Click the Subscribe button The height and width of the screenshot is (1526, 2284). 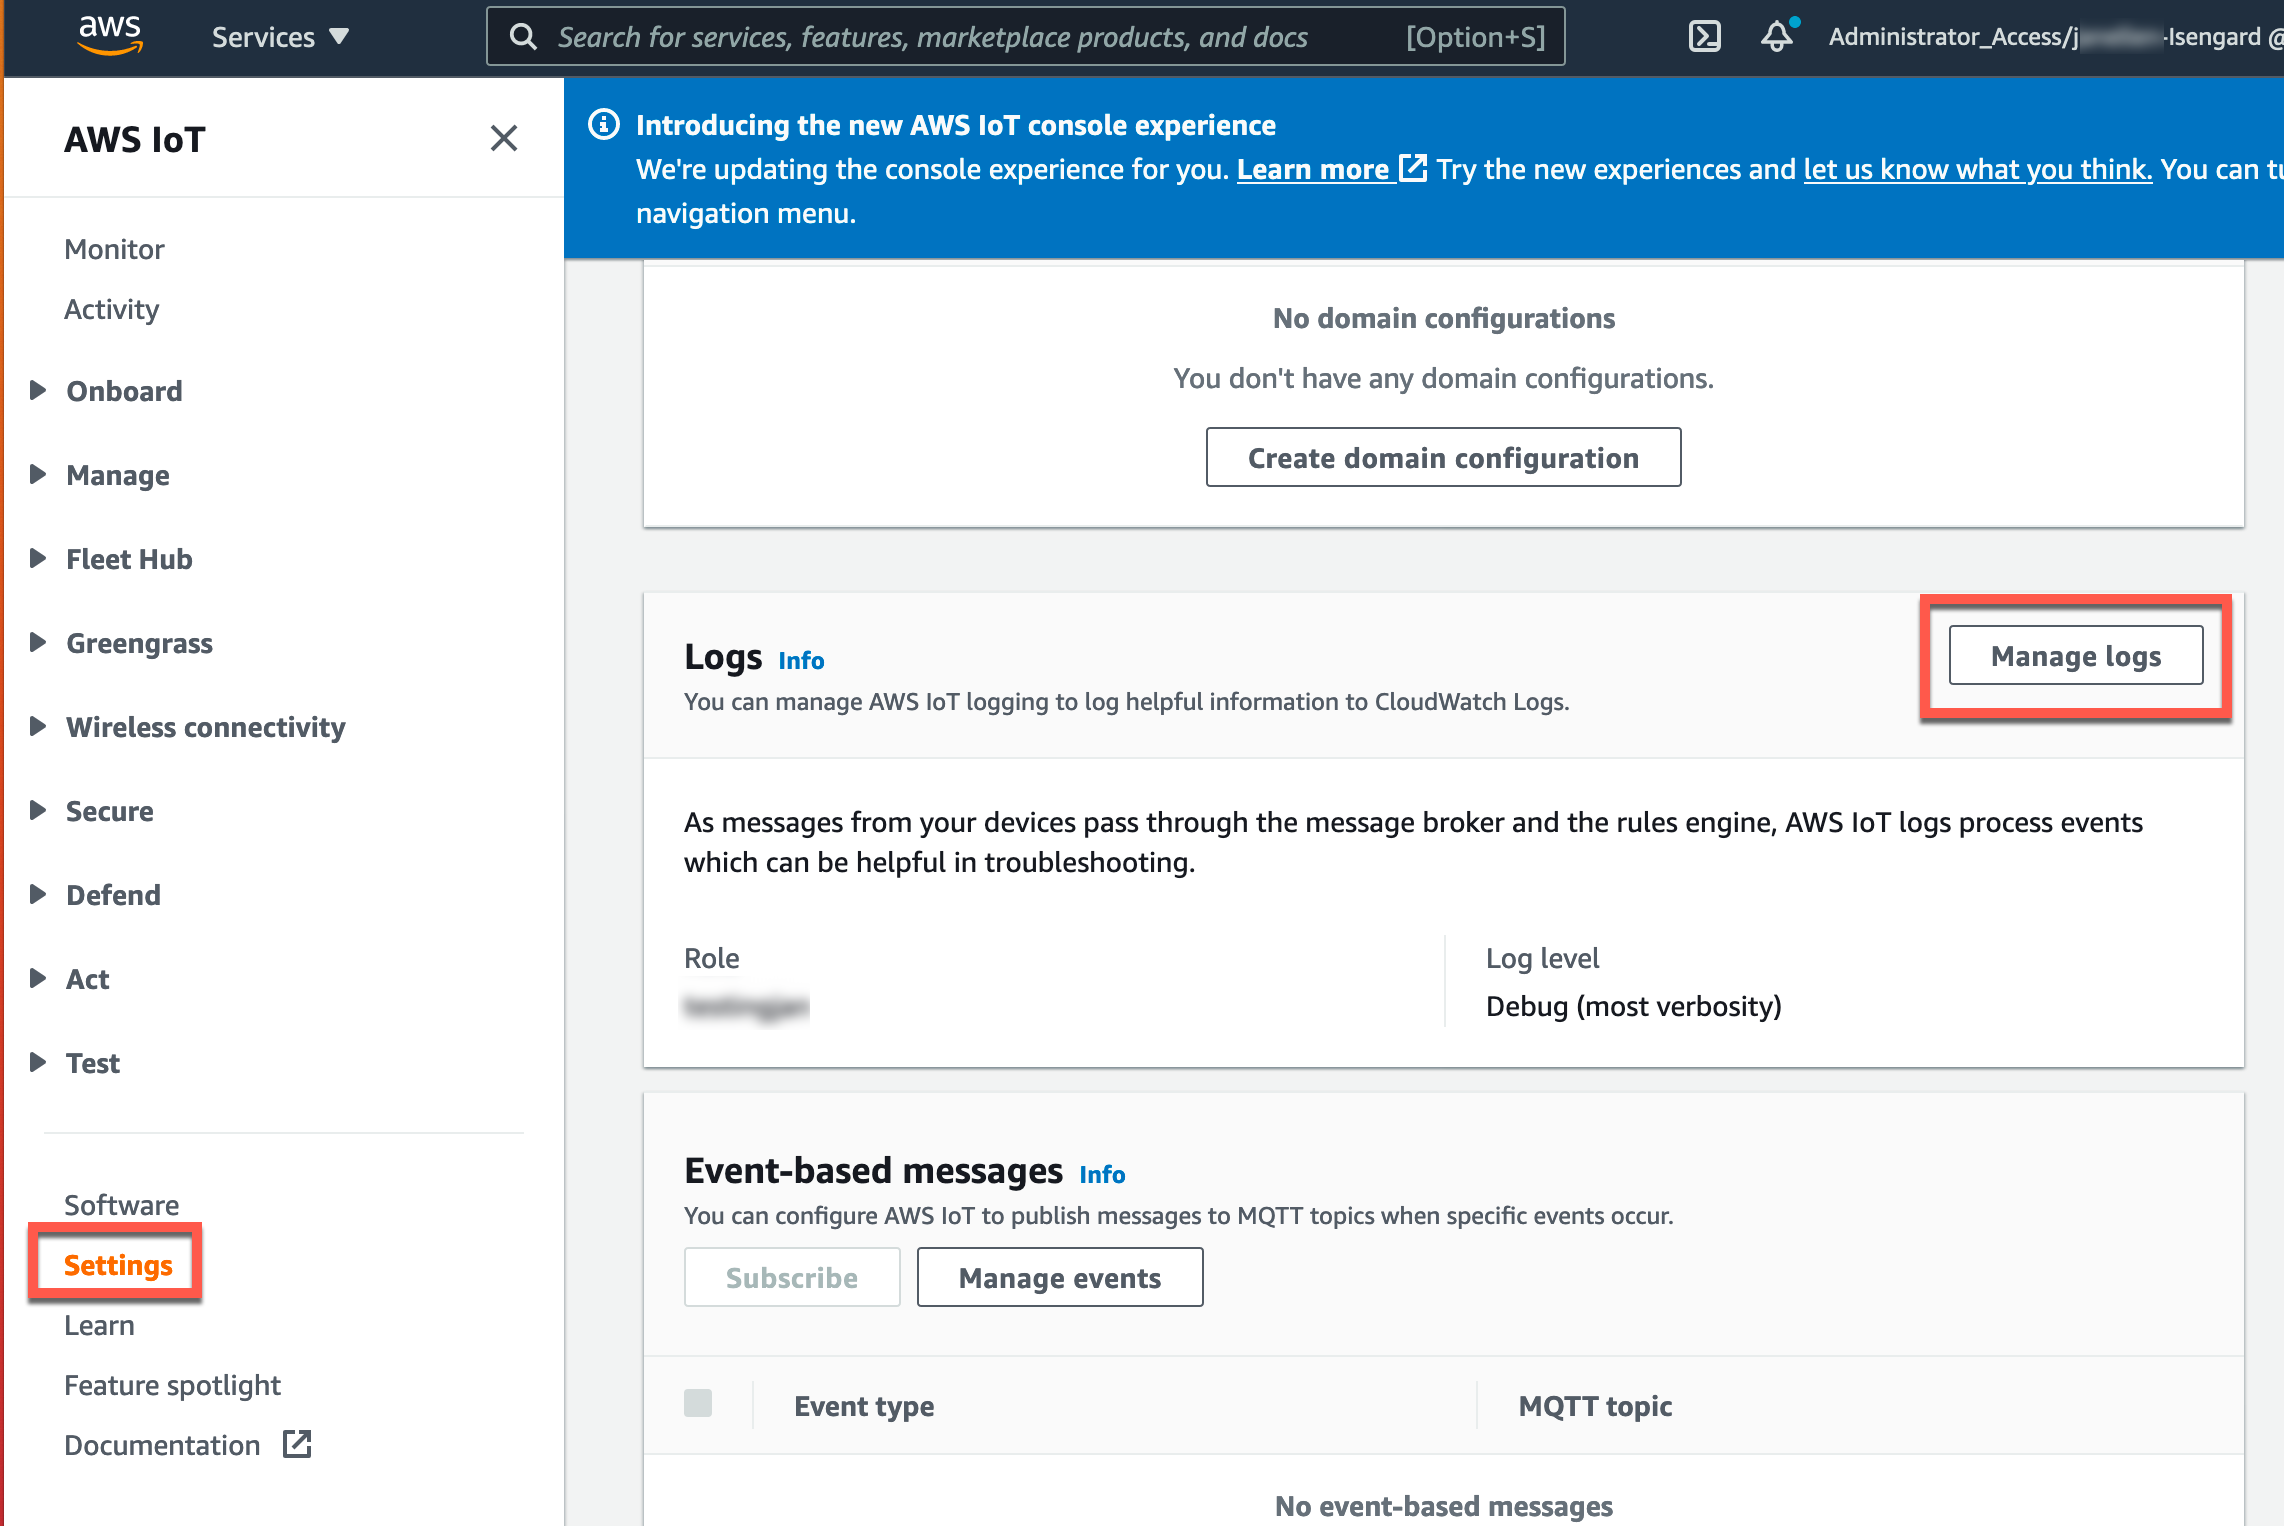click(792, 1277)
